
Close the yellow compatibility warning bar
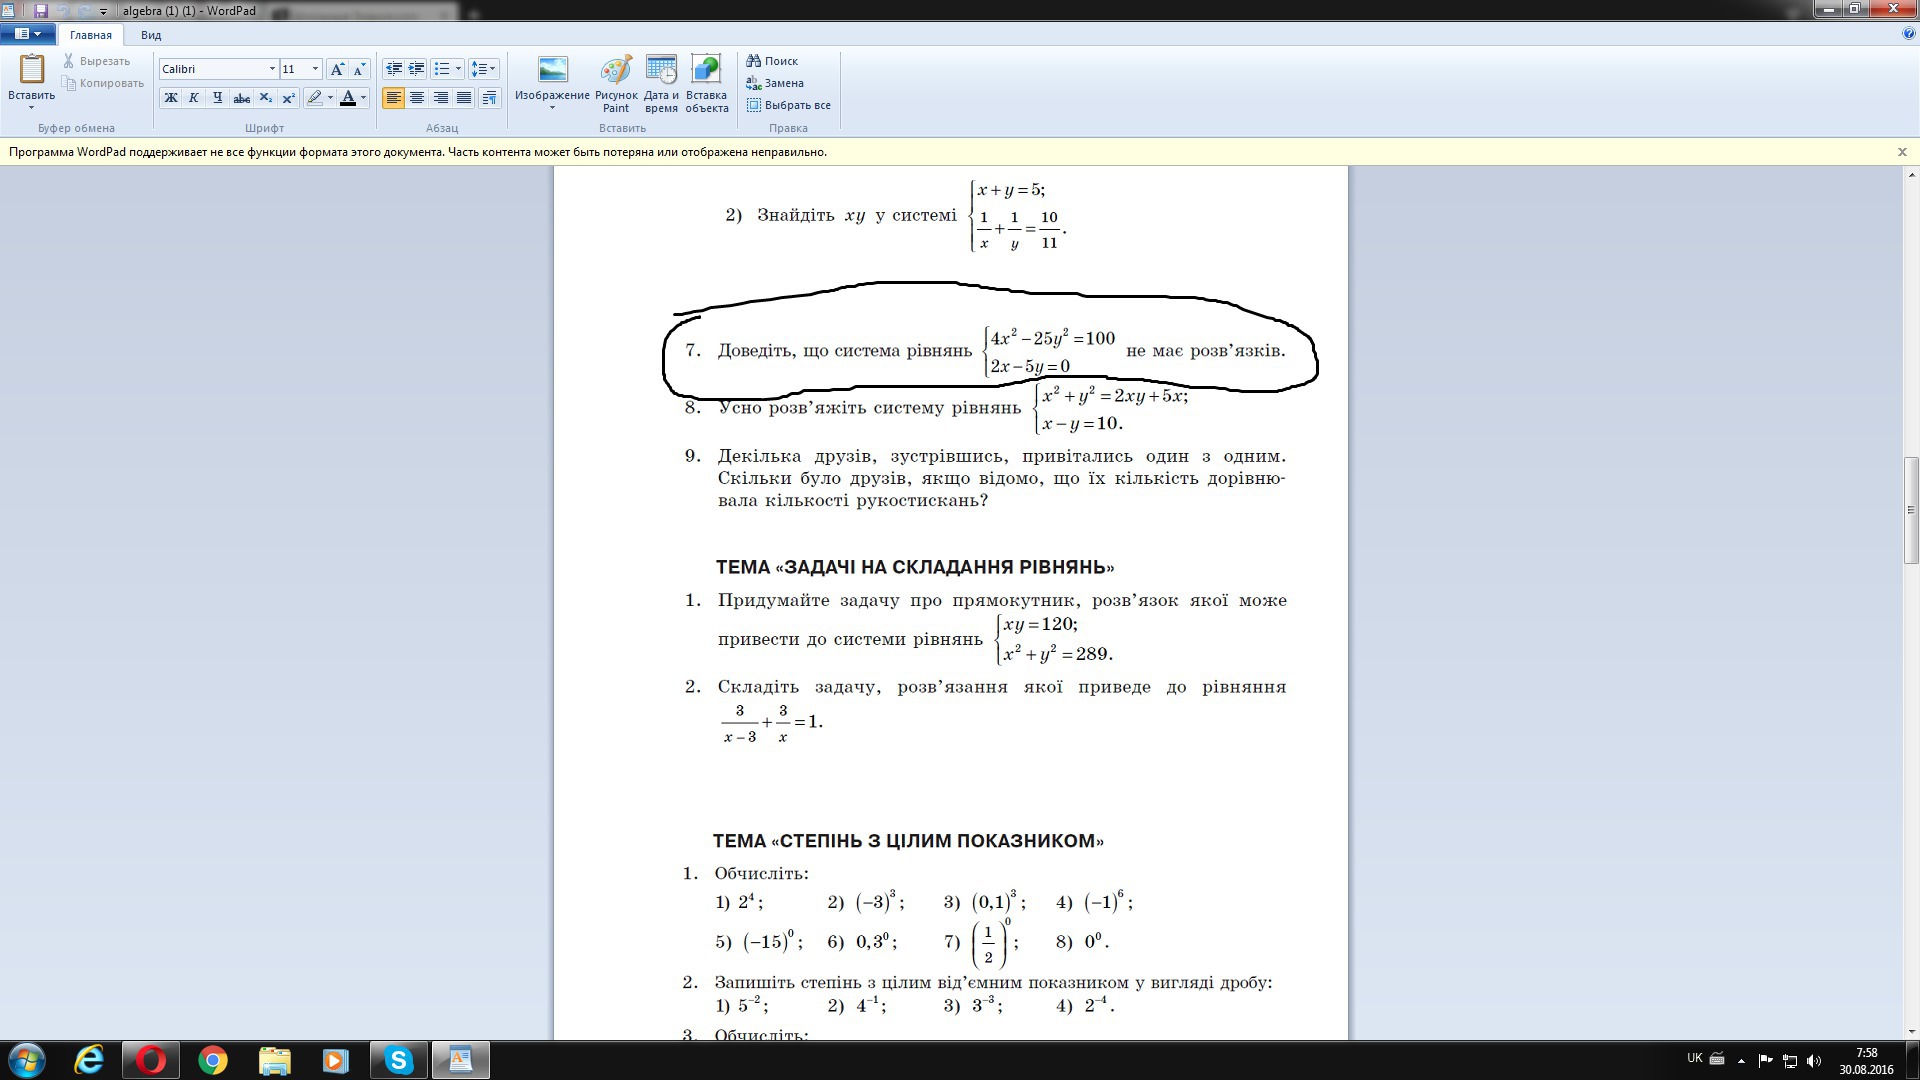(x=1902, y=152)
